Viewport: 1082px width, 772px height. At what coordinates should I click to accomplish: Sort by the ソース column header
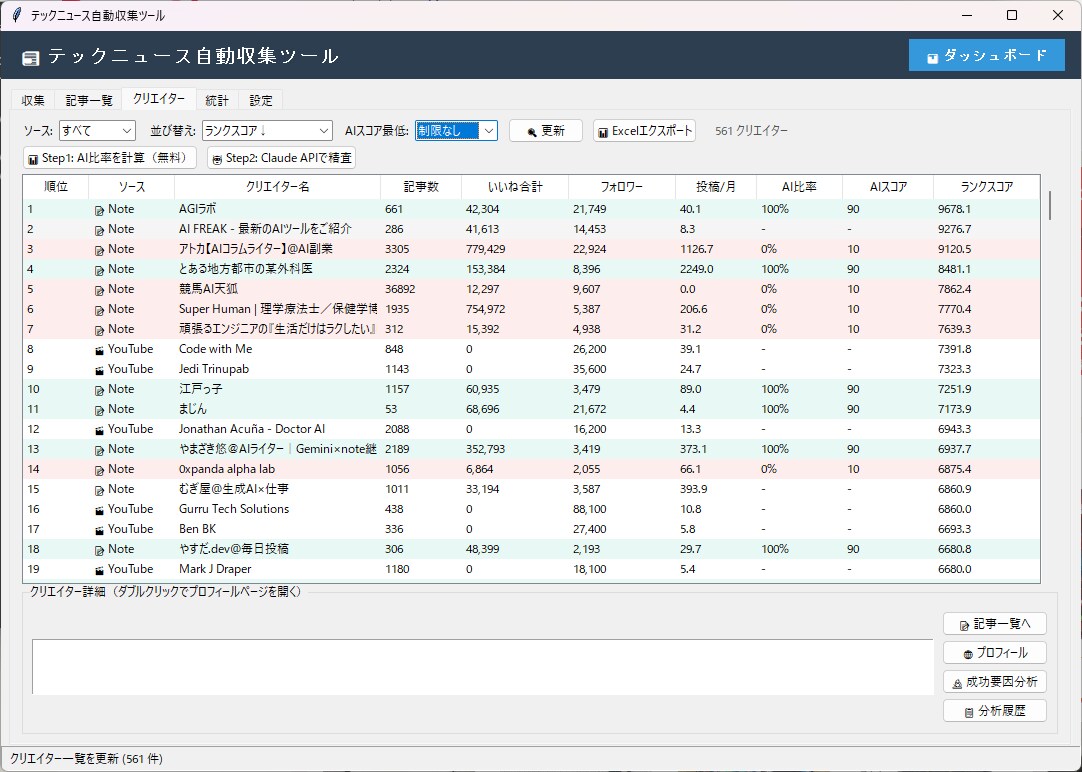coord(132,187)
